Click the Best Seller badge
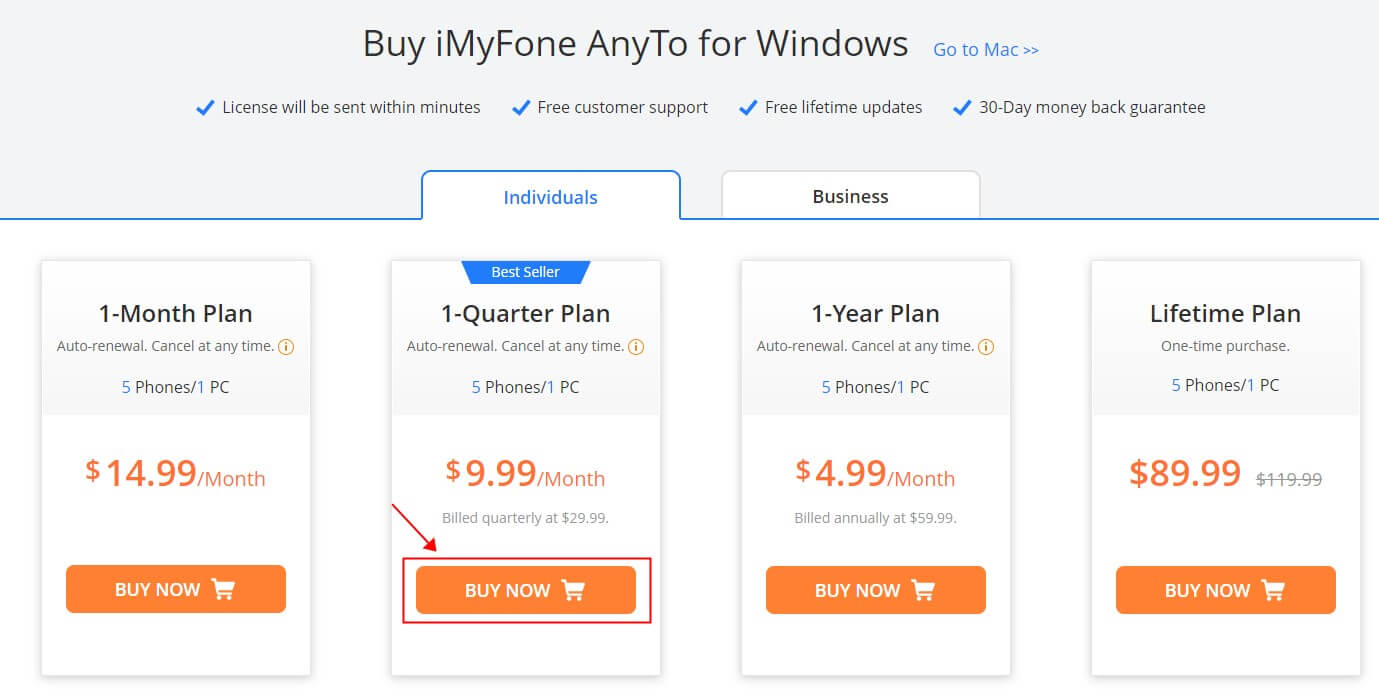The height and width of the screenshot is (698, 1379). coord(526,272)
